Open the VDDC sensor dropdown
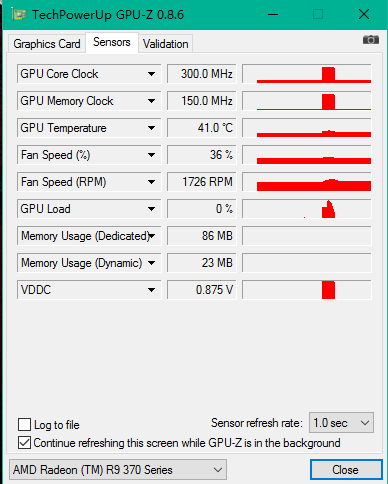The width and height of the screenshot is (388, 484). (151, 290)
